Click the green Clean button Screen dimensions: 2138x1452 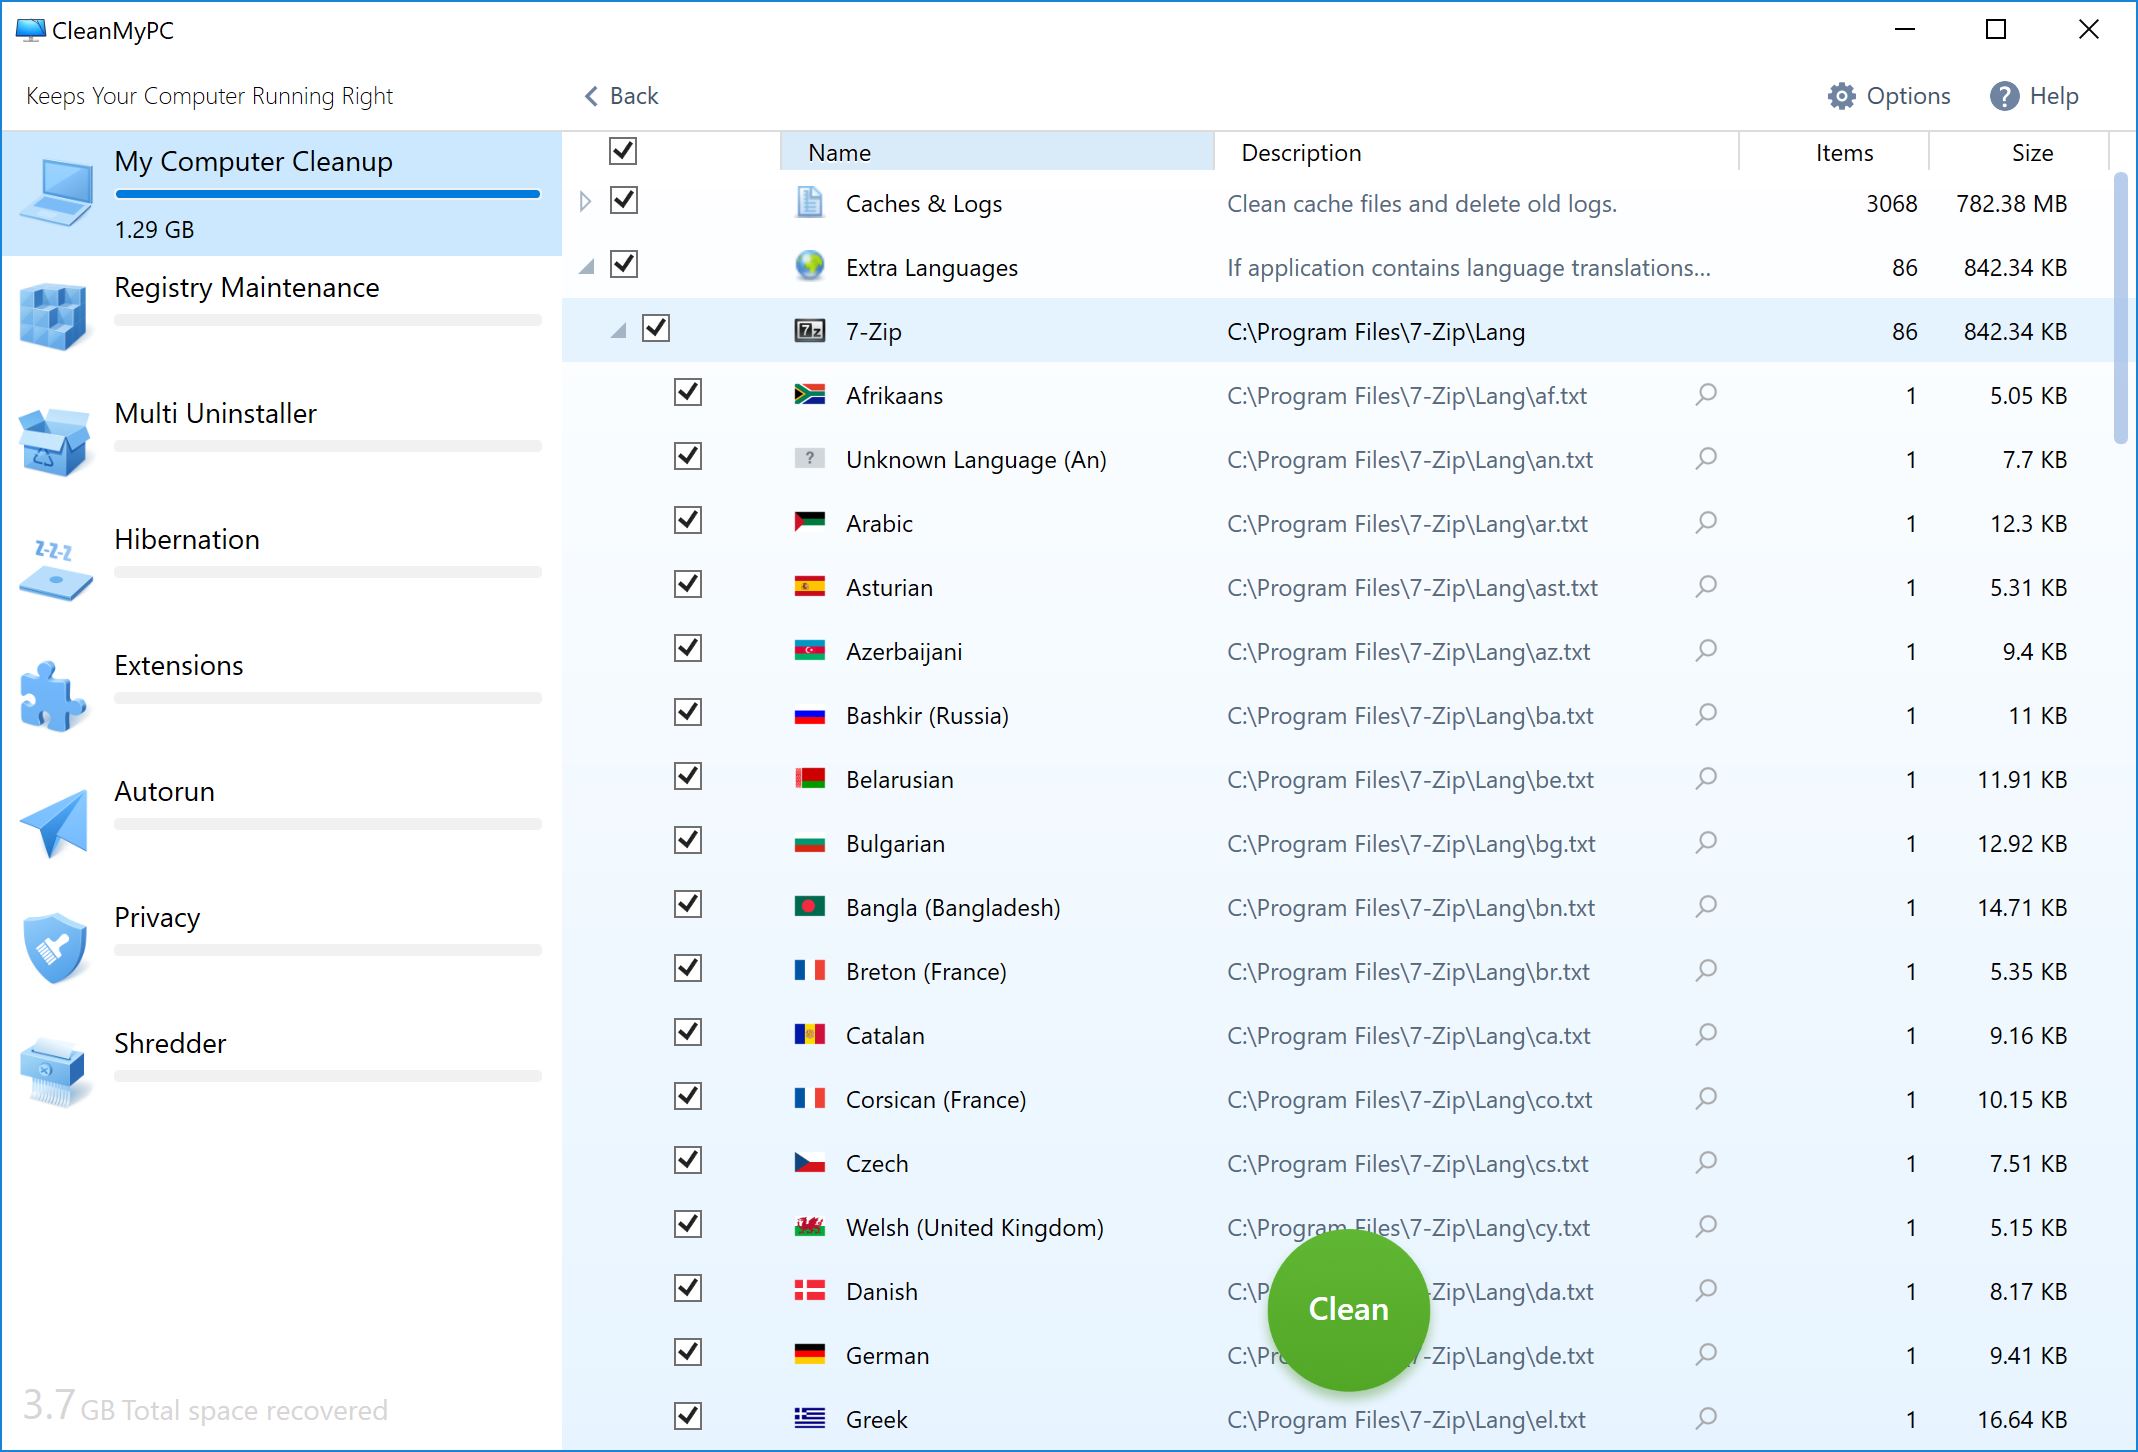[x=1346, y=1309]
